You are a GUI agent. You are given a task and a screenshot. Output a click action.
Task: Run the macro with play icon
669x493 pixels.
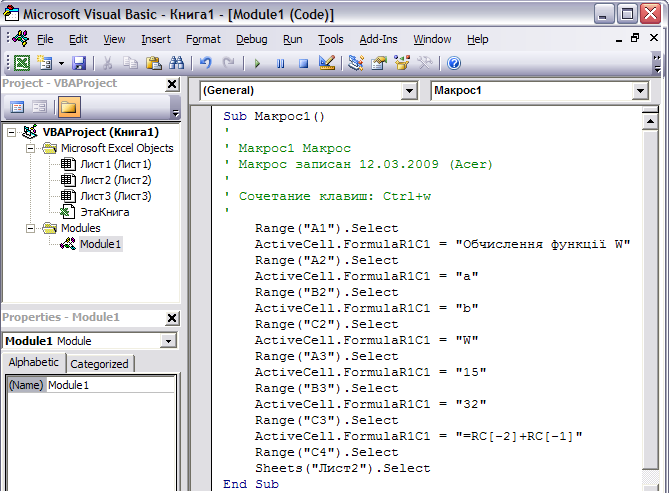[x=257, y=64]
